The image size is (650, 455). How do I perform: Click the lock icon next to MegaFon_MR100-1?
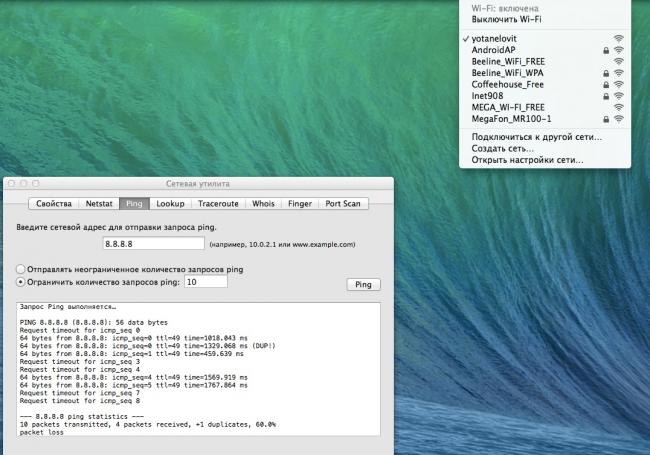tap(606, 119)
